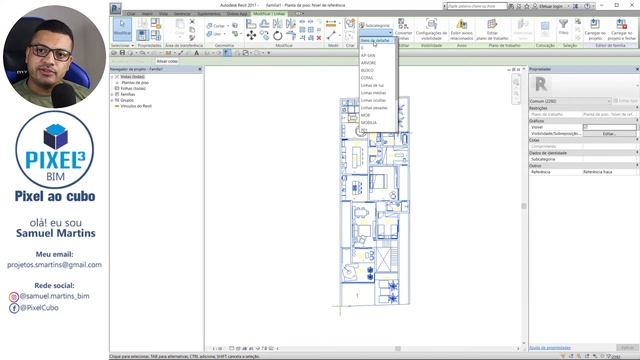The width and height of the screenshot is (640, 360).
Task: Toggle the Visível checkbox in Properties
Action: coord(586,127)
